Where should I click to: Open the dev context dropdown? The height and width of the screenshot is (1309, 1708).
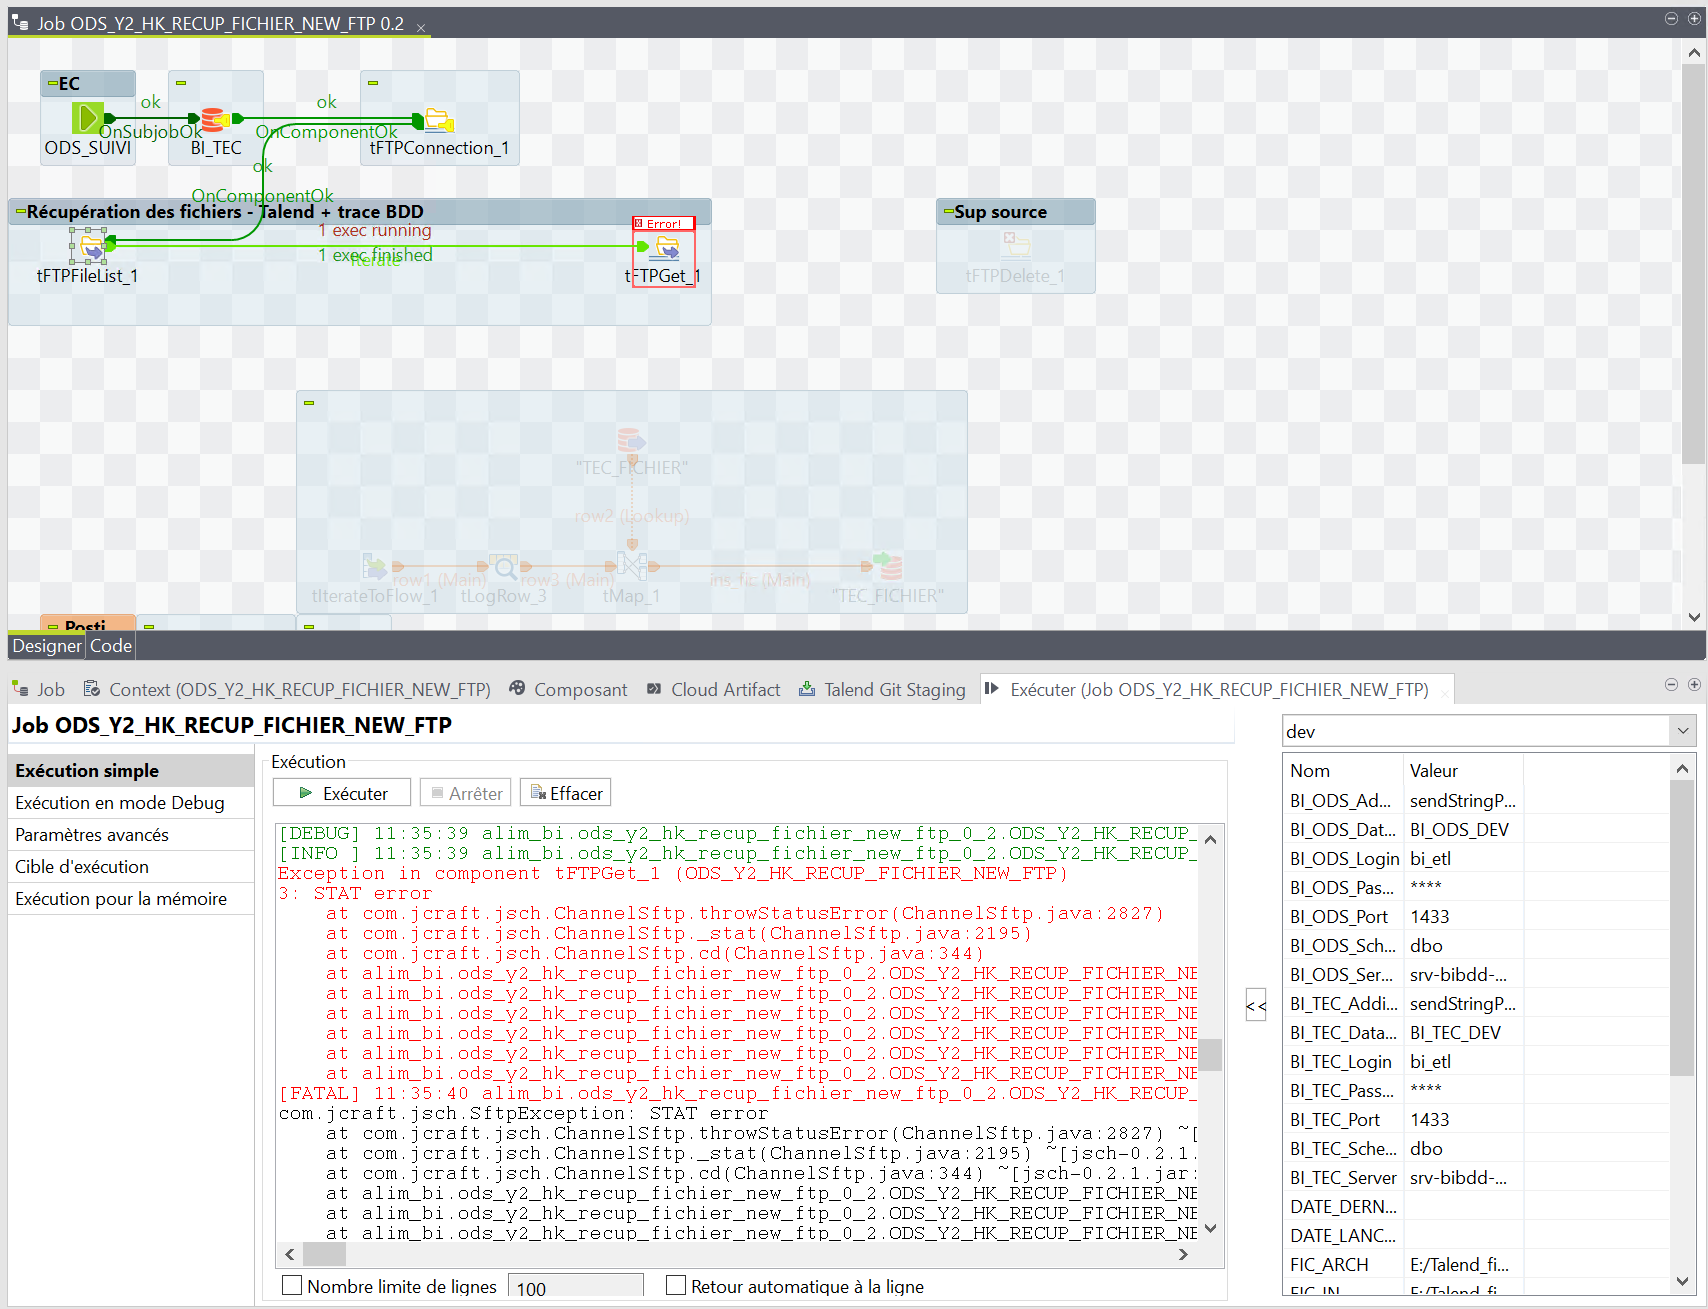[1682, 731]
